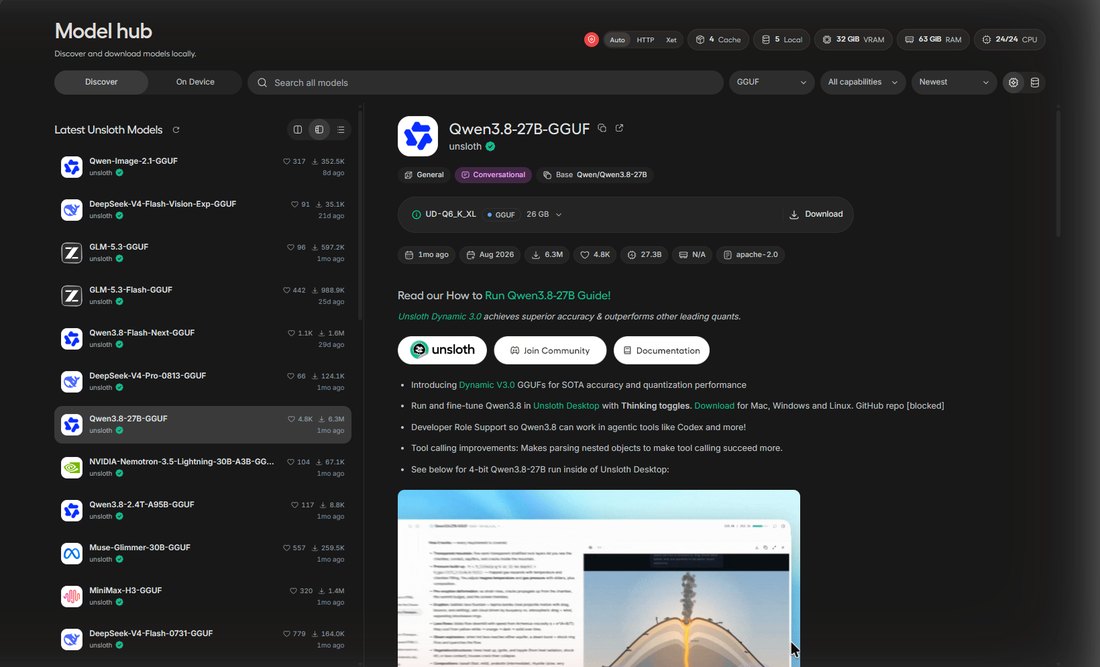
Task: Click the 63 GiB RAM indicator
Action: click(x=933, y=40)
